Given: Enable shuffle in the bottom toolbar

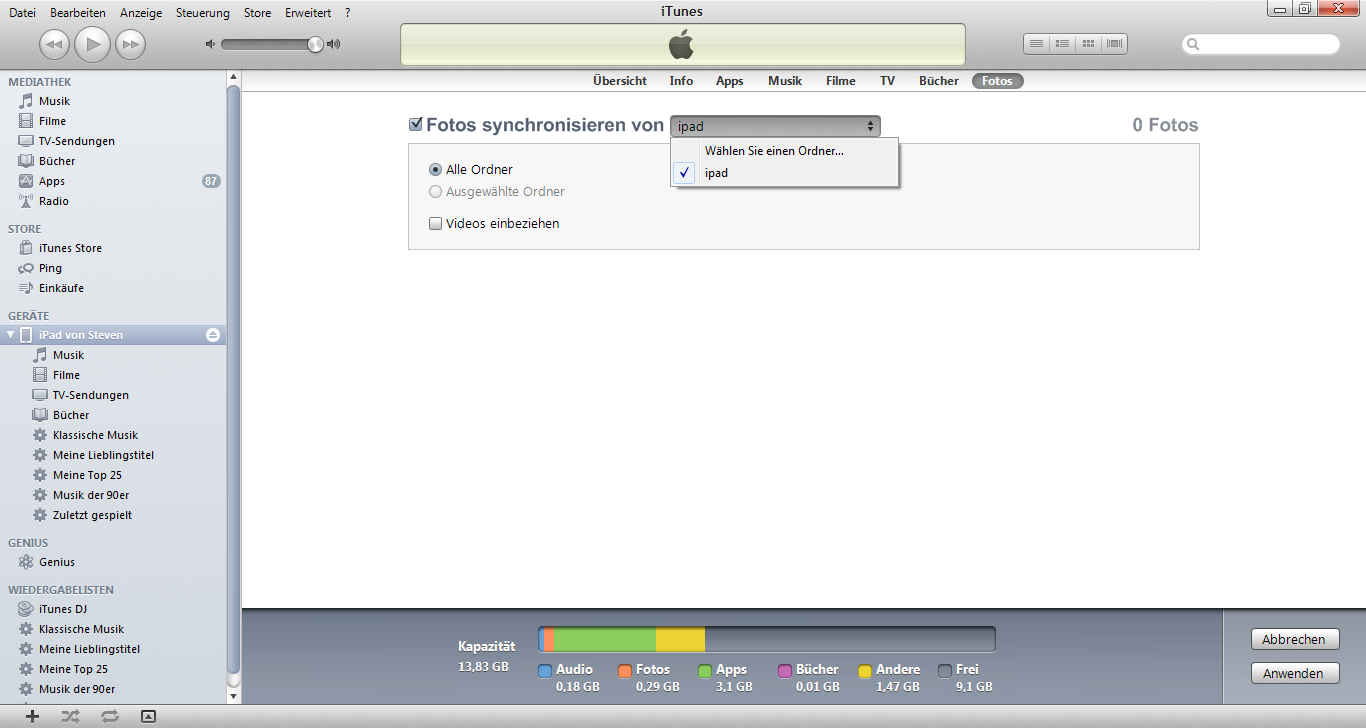Looking at the screenshot, I should click(x=68, y=716).
